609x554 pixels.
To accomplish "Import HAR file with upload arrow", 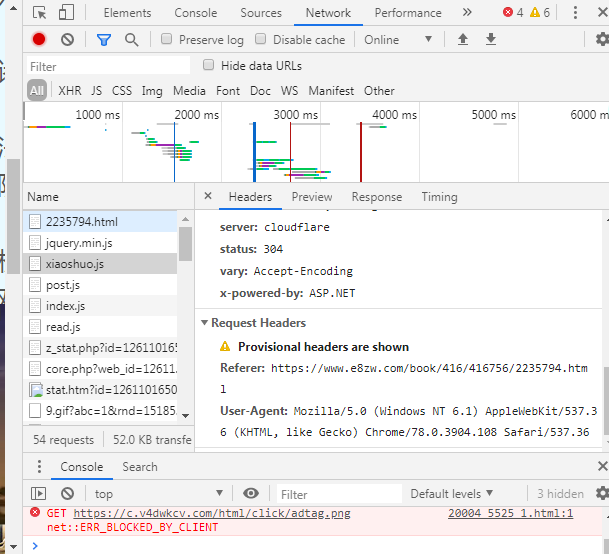I will (x=463, y=39).
